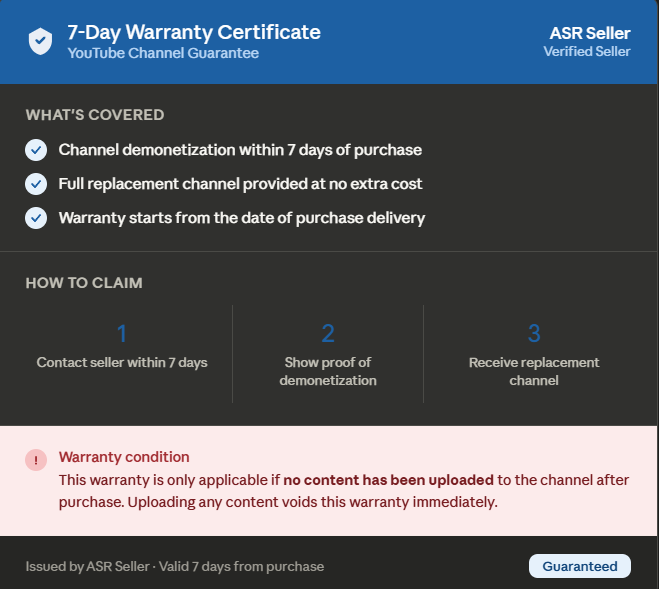659x589 pixels.
Task: Click the HOW TO CLAIM section heading
Action: [84, 283]
